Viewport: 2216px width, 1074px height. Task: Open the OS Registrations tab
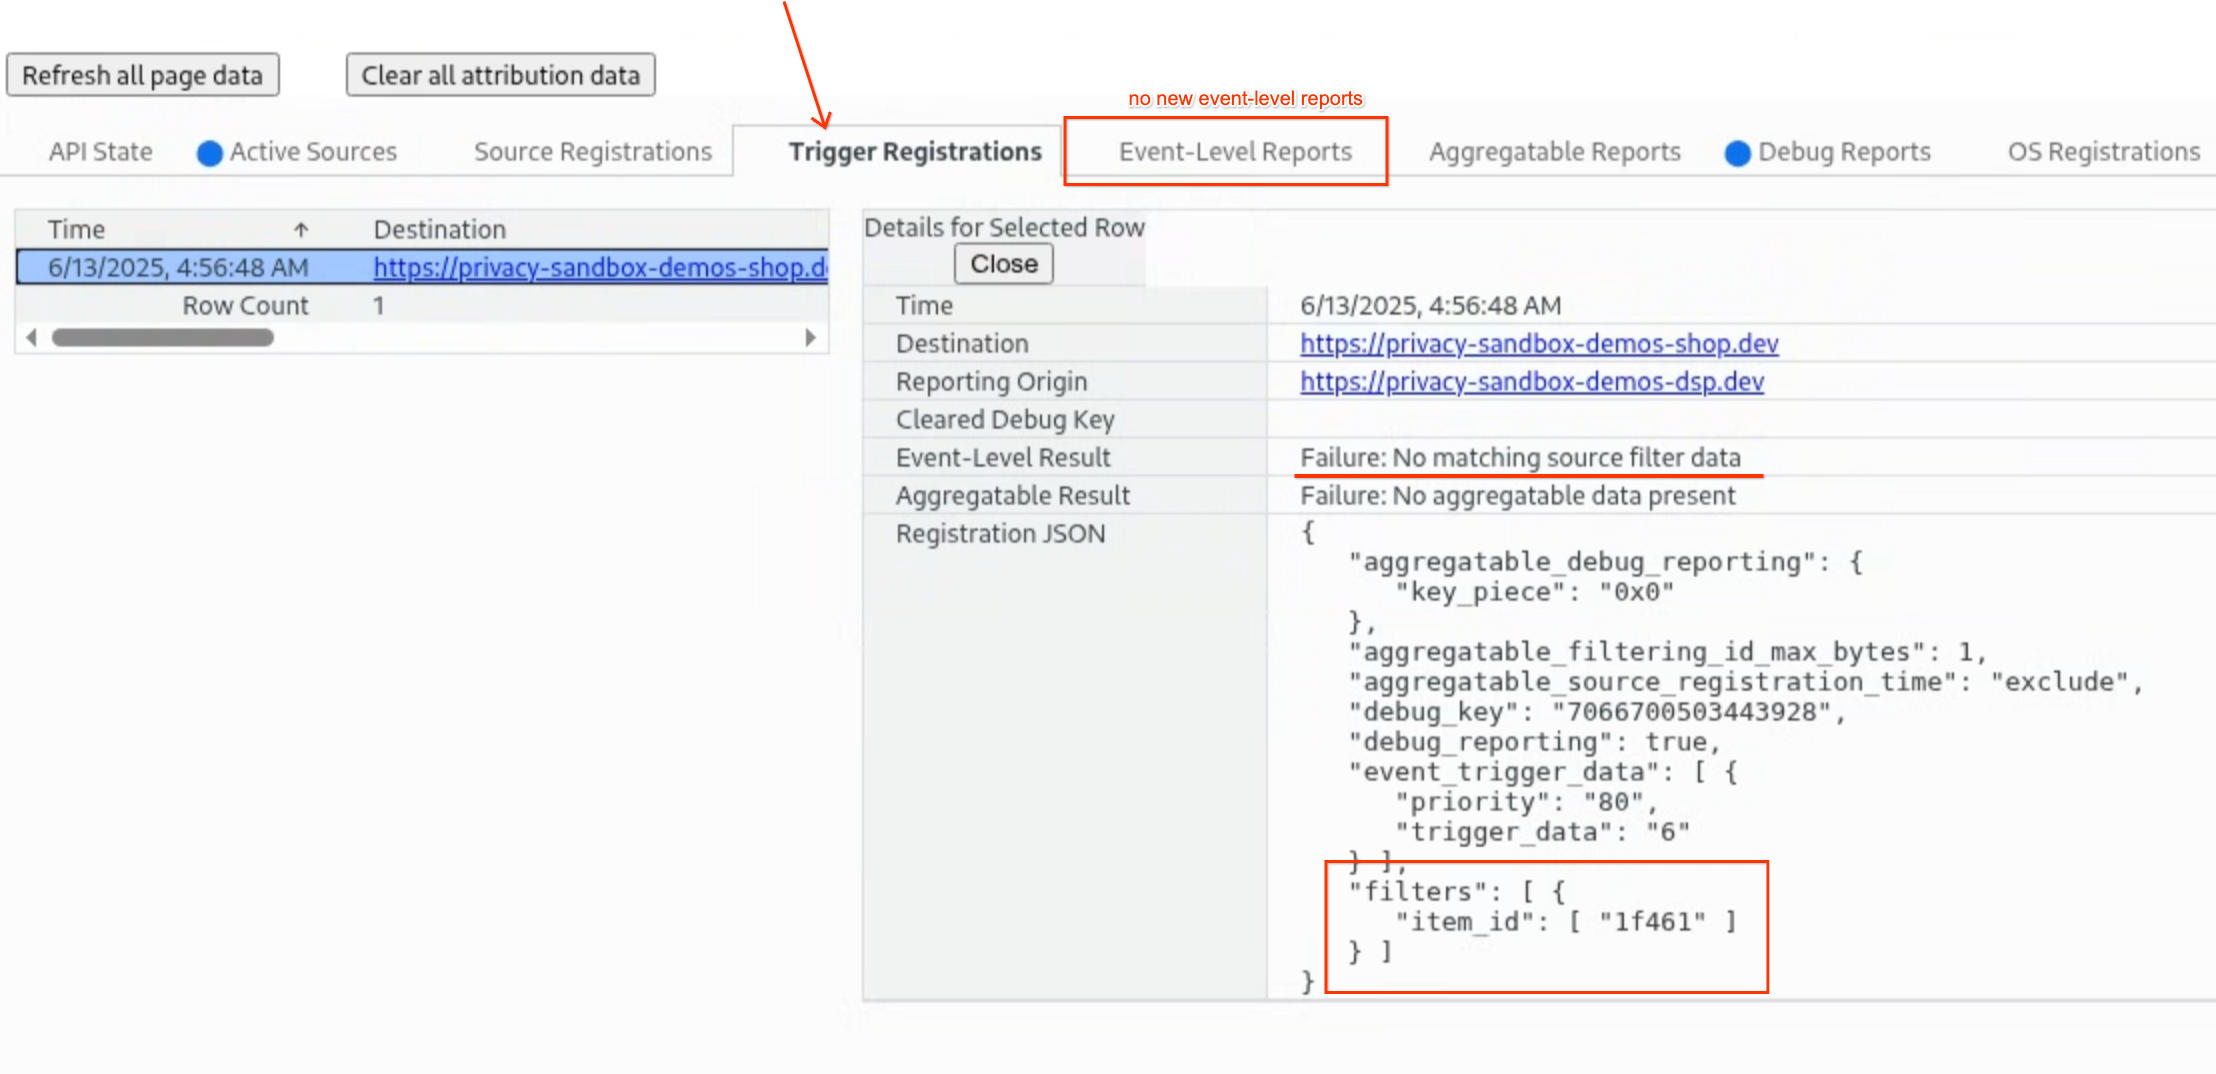tap(2103, 152)
